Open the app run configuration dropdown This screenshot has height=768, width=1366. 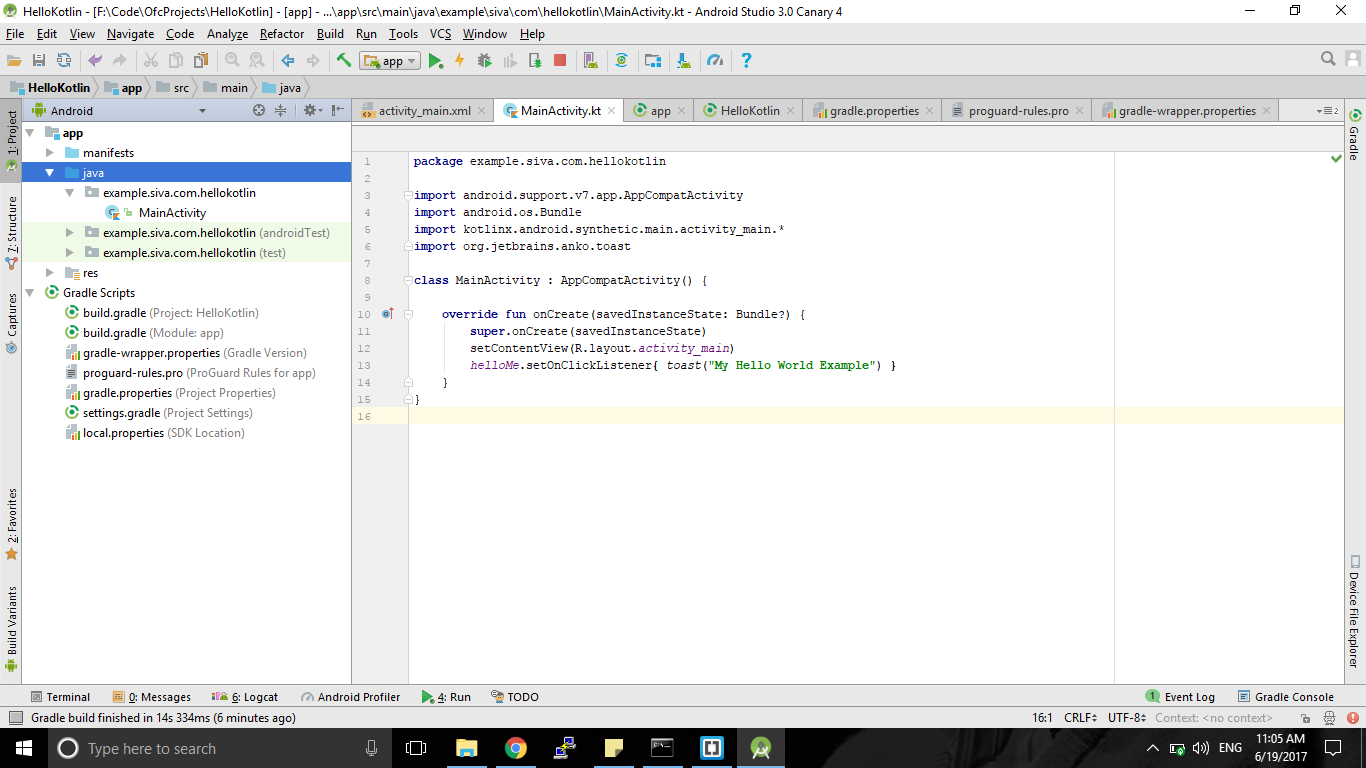pyautogui.click(x=391, y=60)
